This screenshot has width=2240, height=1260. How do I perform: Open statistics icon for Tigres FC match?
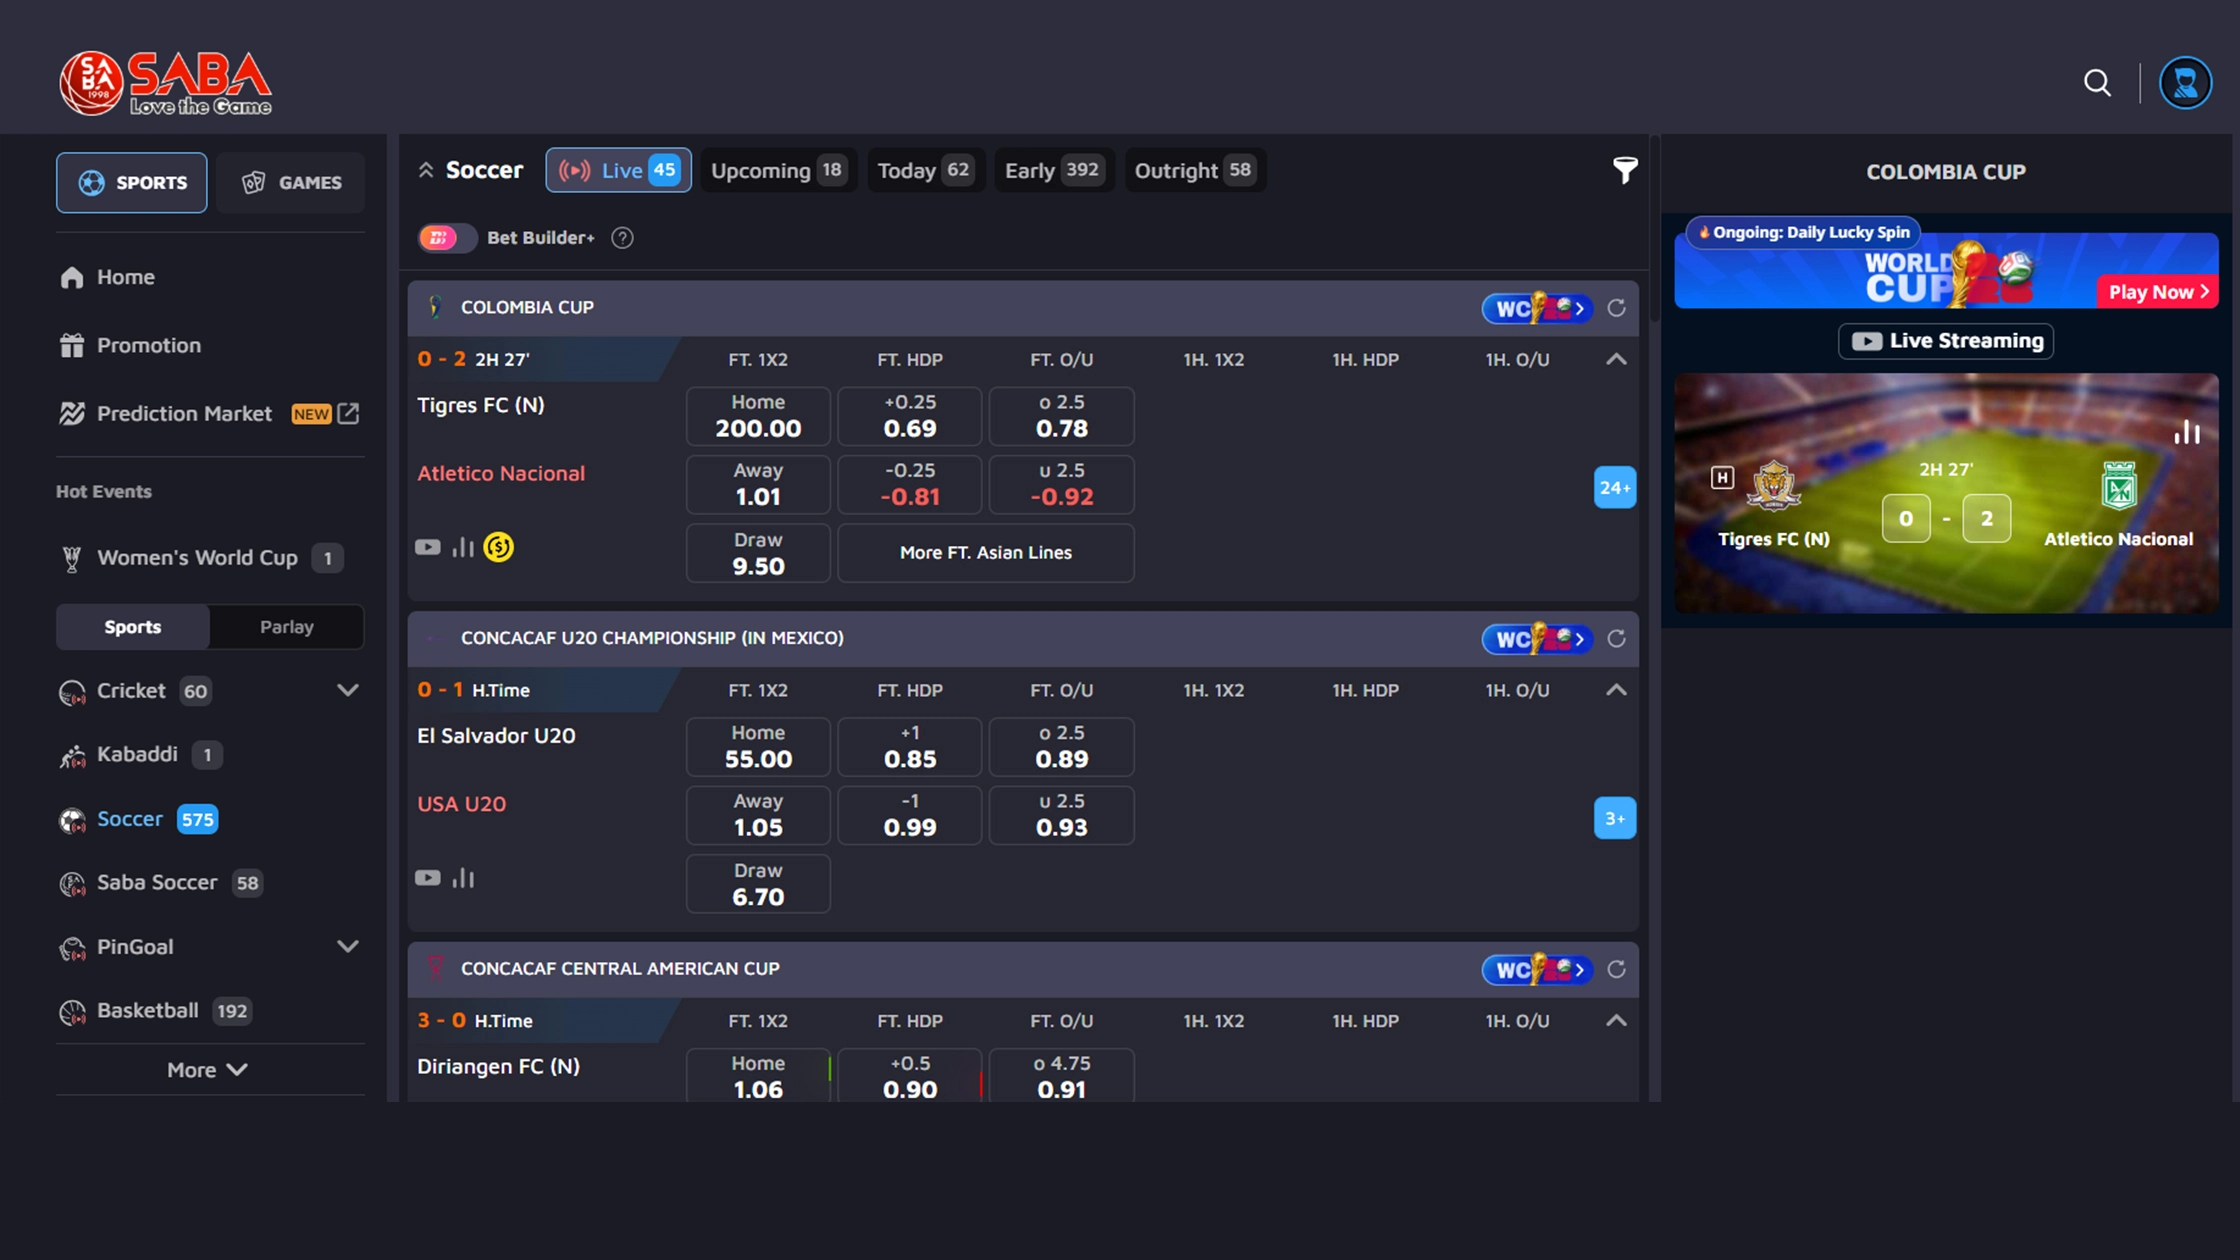pyautogui.click(x=463, y=547)
